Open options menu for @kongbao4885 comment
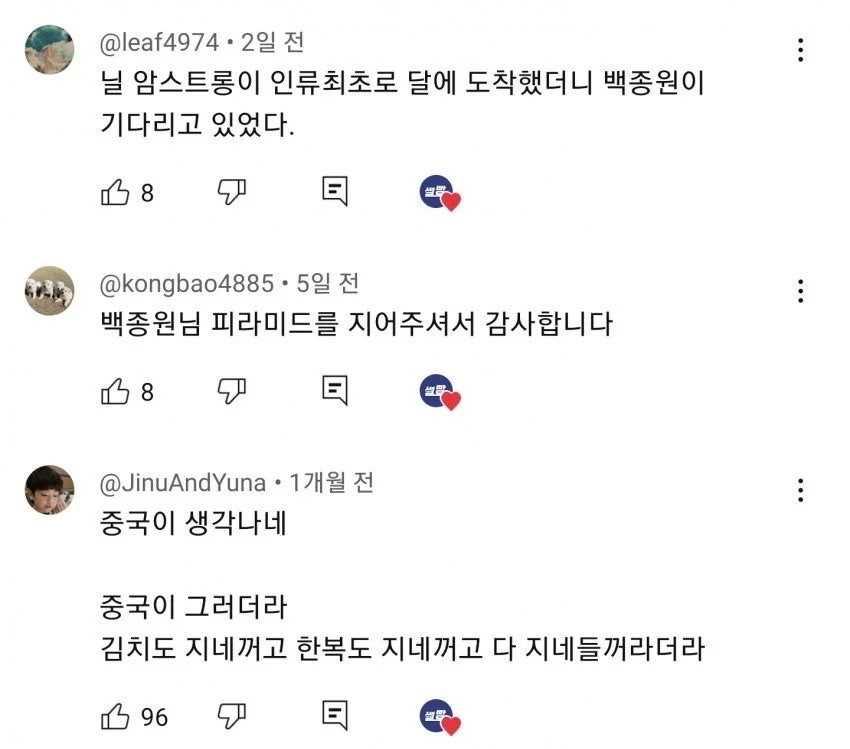The width and height of the screenshot is (850, 749). [800, 291]
